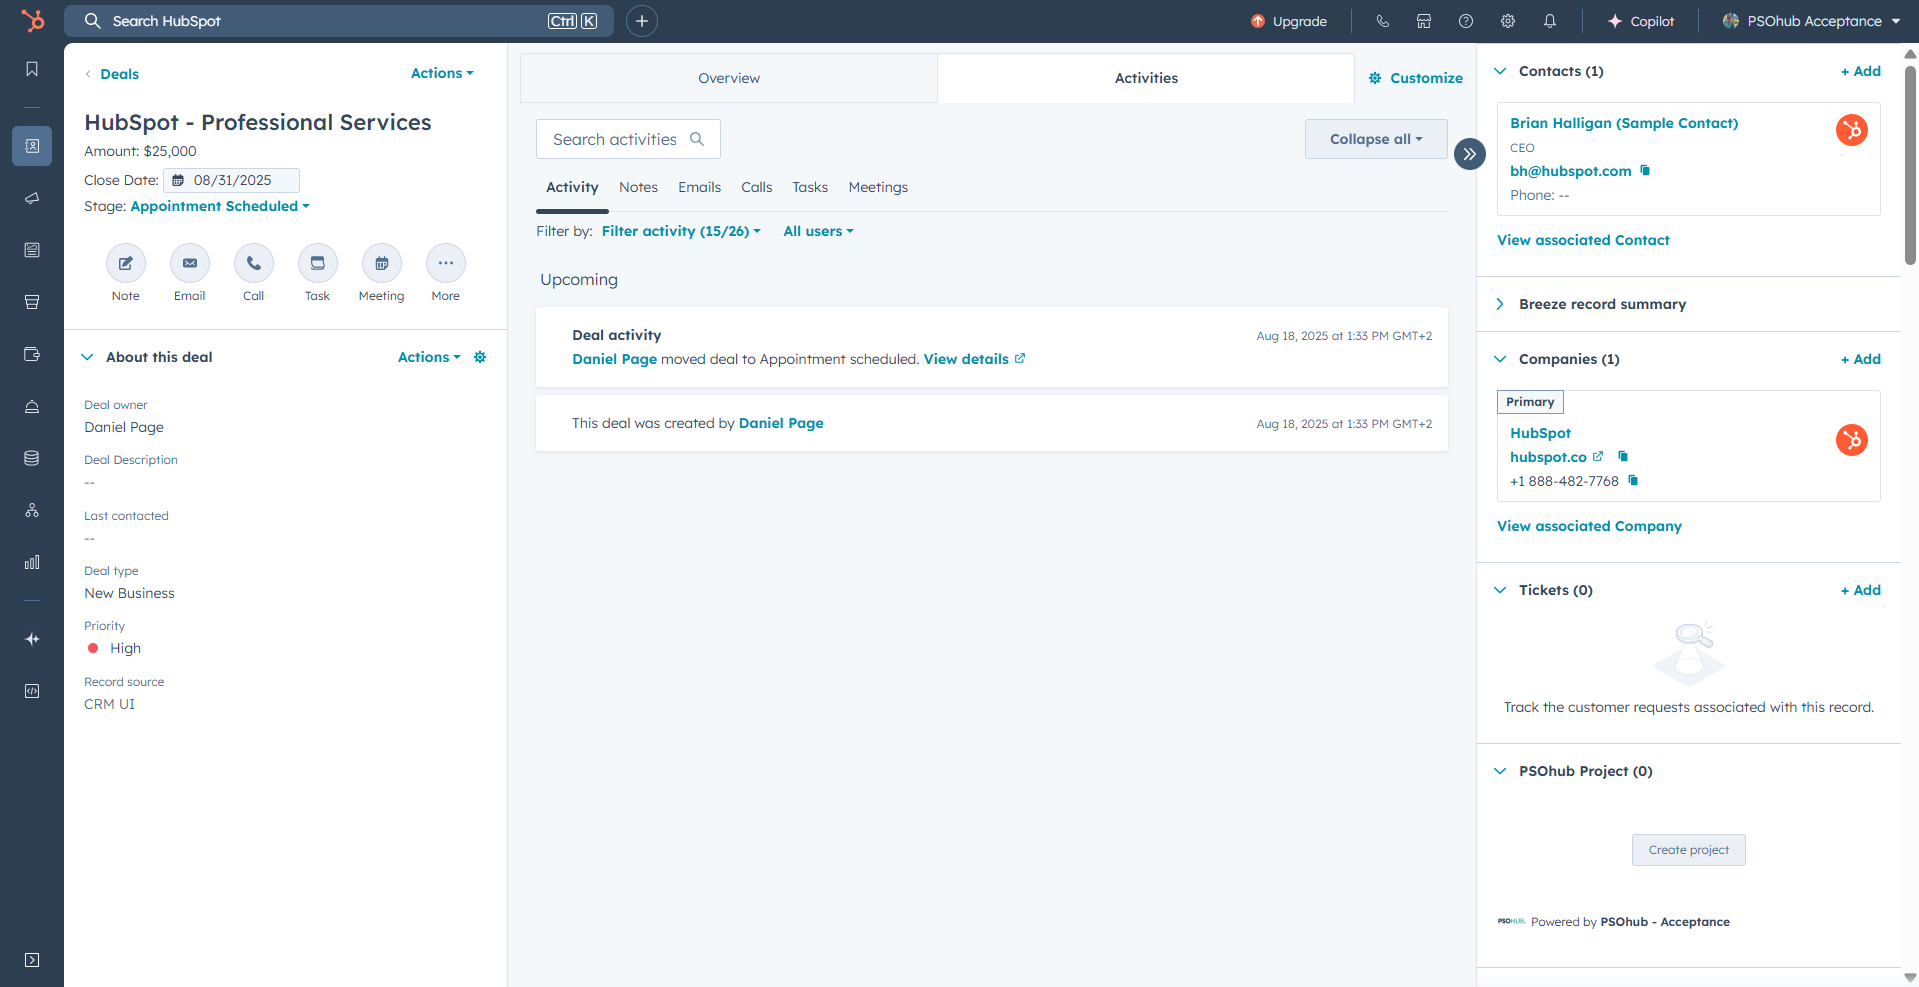Add a contact with + Add
The image size is (1919, 987).
pos(1861,71)
